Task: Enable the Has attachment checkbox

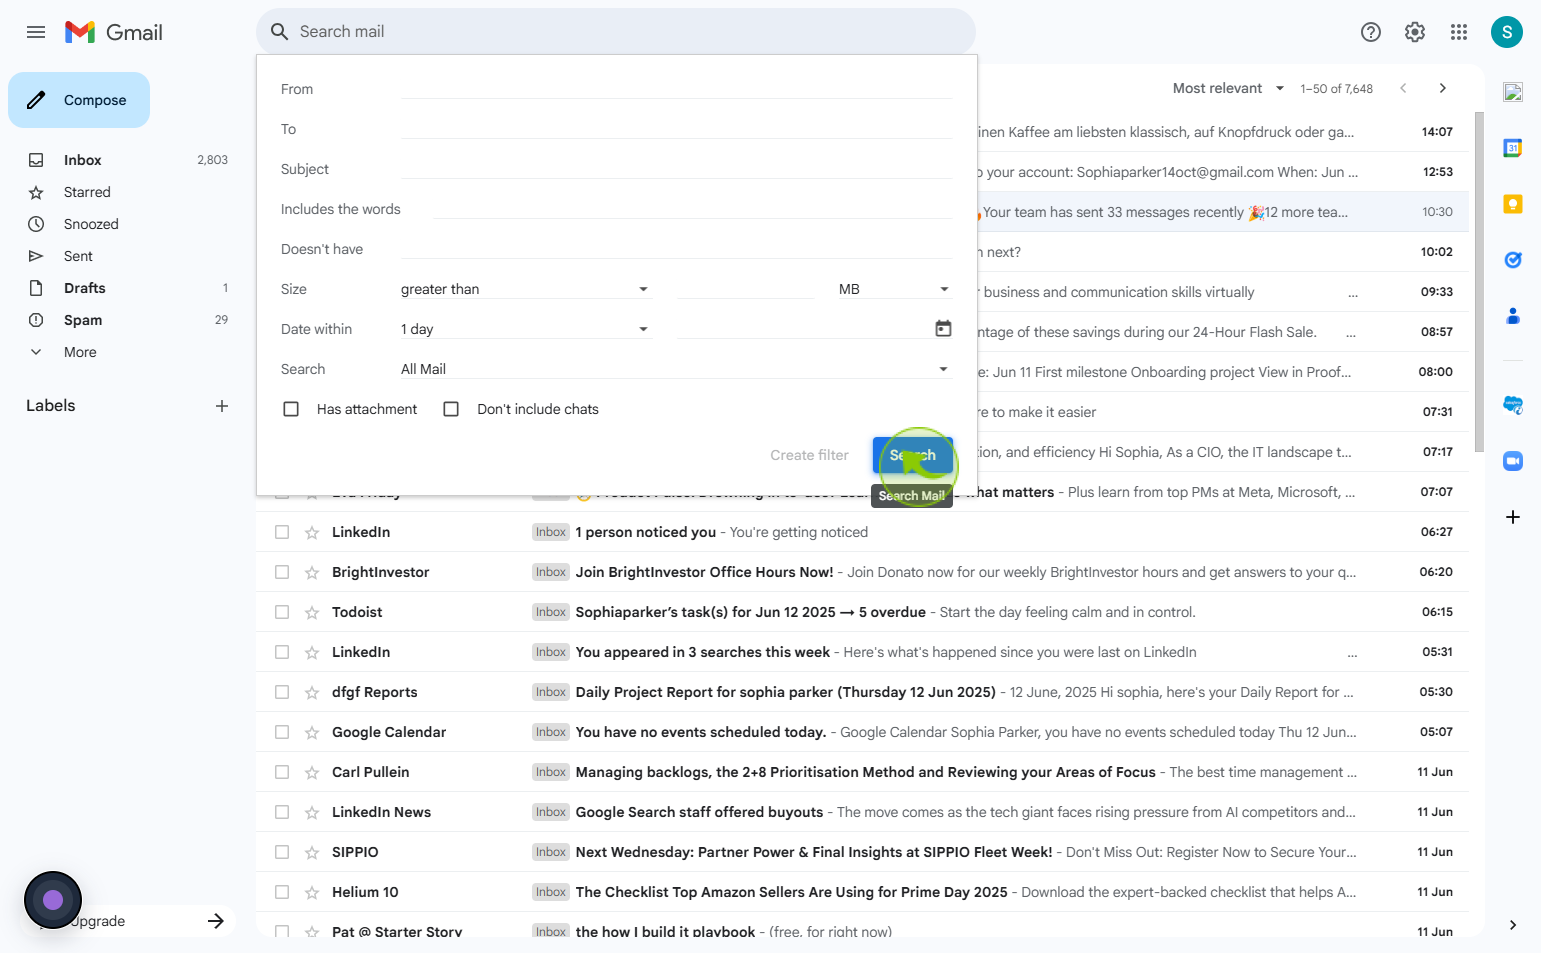Action: pos(291,409)
